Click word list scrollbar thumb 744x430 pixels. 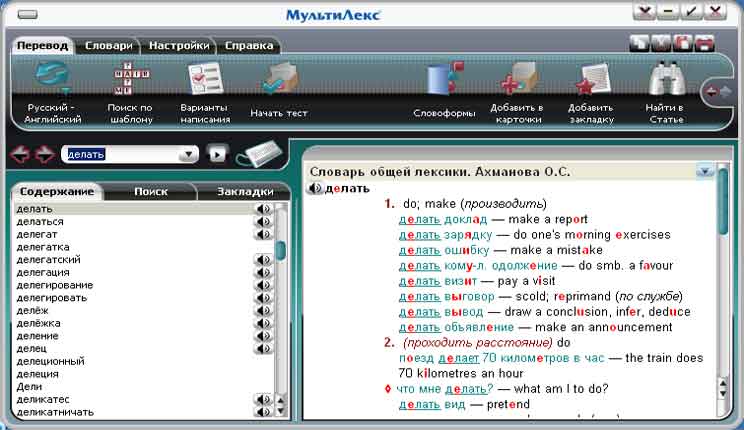click(281, 250)
